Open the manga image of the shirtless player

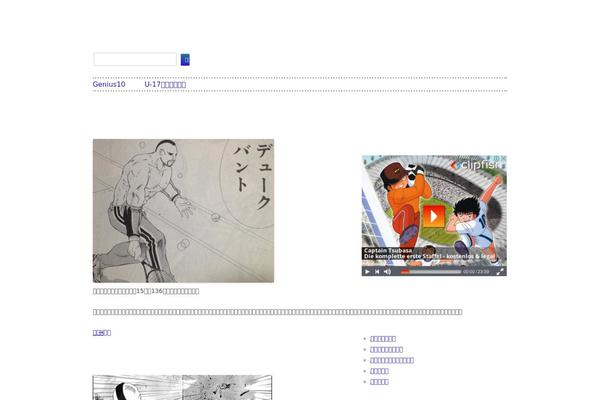[183, 211]
